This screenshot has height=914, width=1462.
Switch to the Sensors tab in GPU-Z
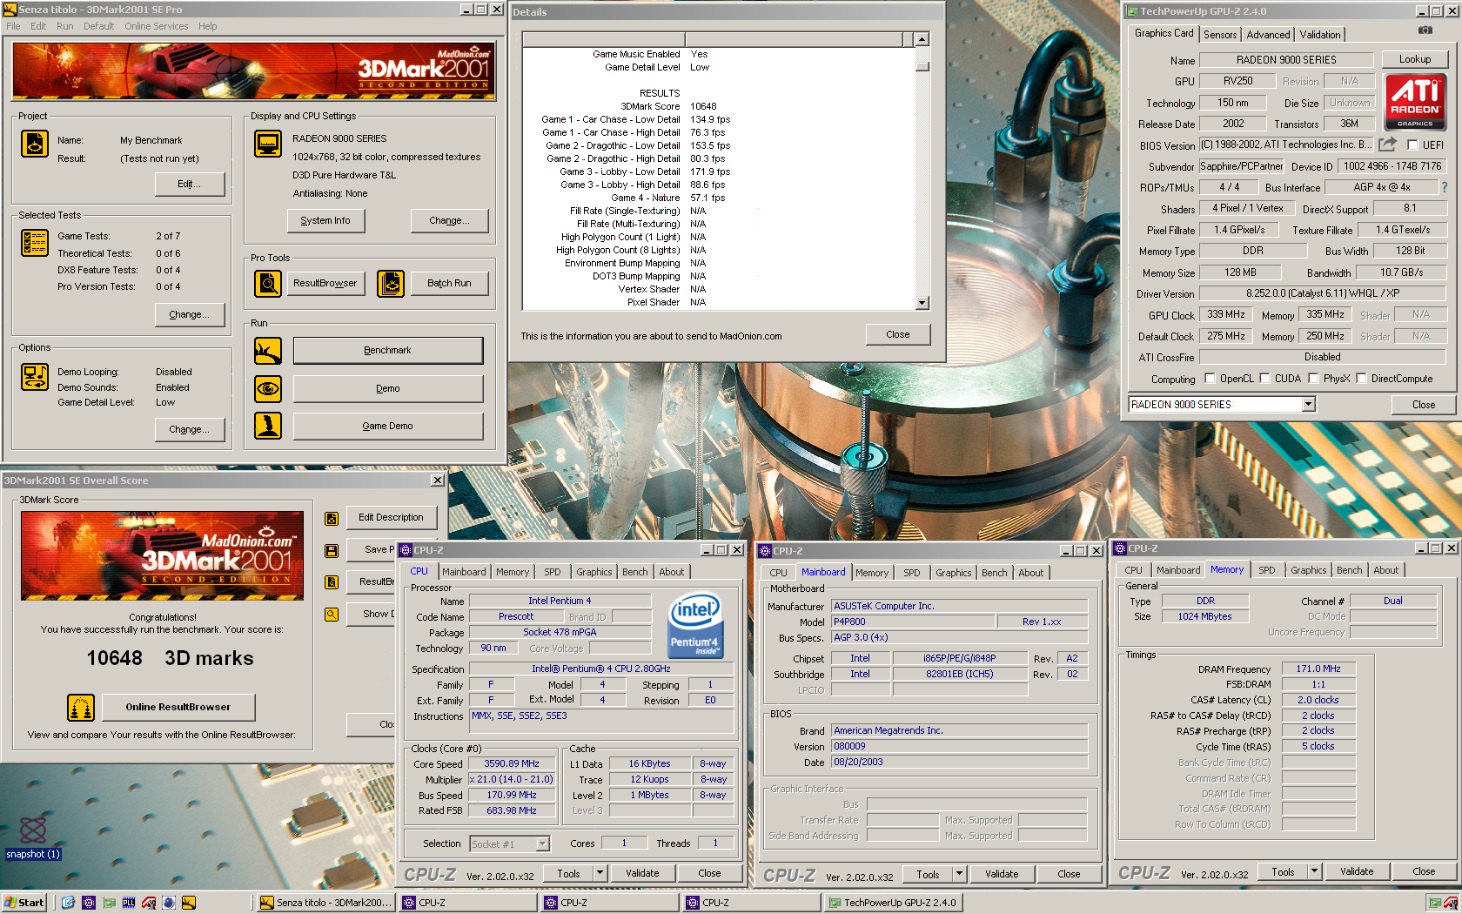1220,34
